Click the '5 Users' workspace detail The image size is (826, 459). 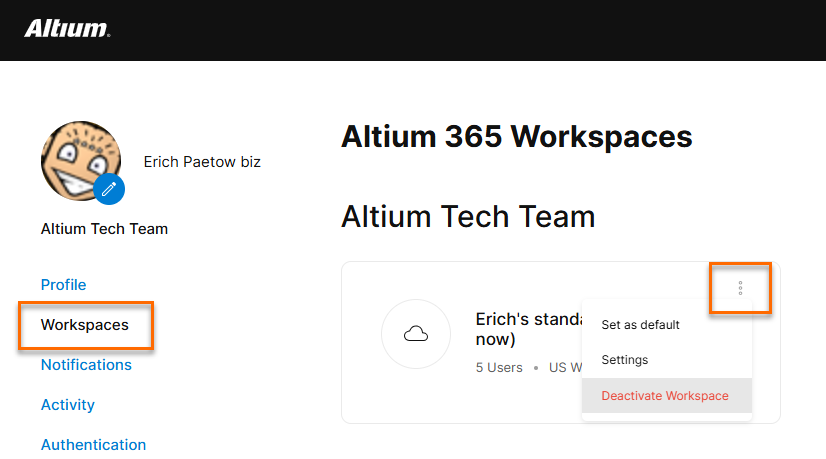click(x=499, y=367)
